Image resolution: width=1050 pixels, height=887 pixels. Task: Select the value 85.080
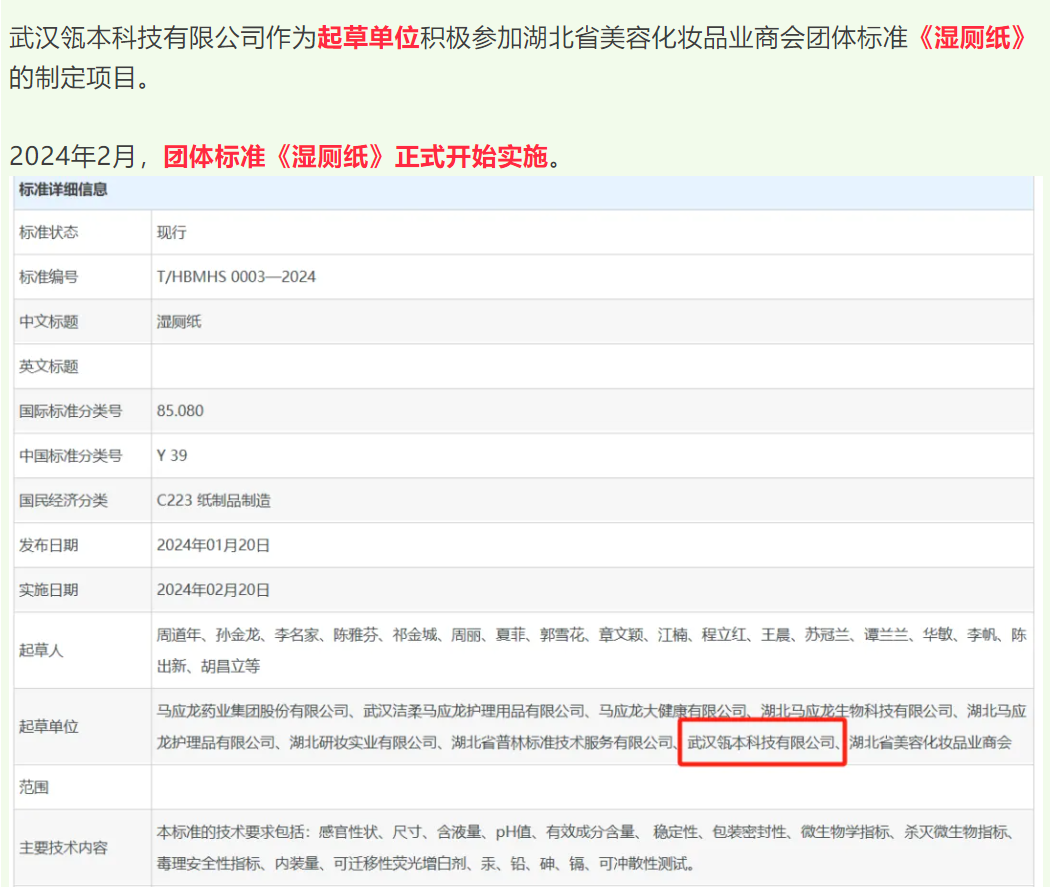(x=180, y=410)
